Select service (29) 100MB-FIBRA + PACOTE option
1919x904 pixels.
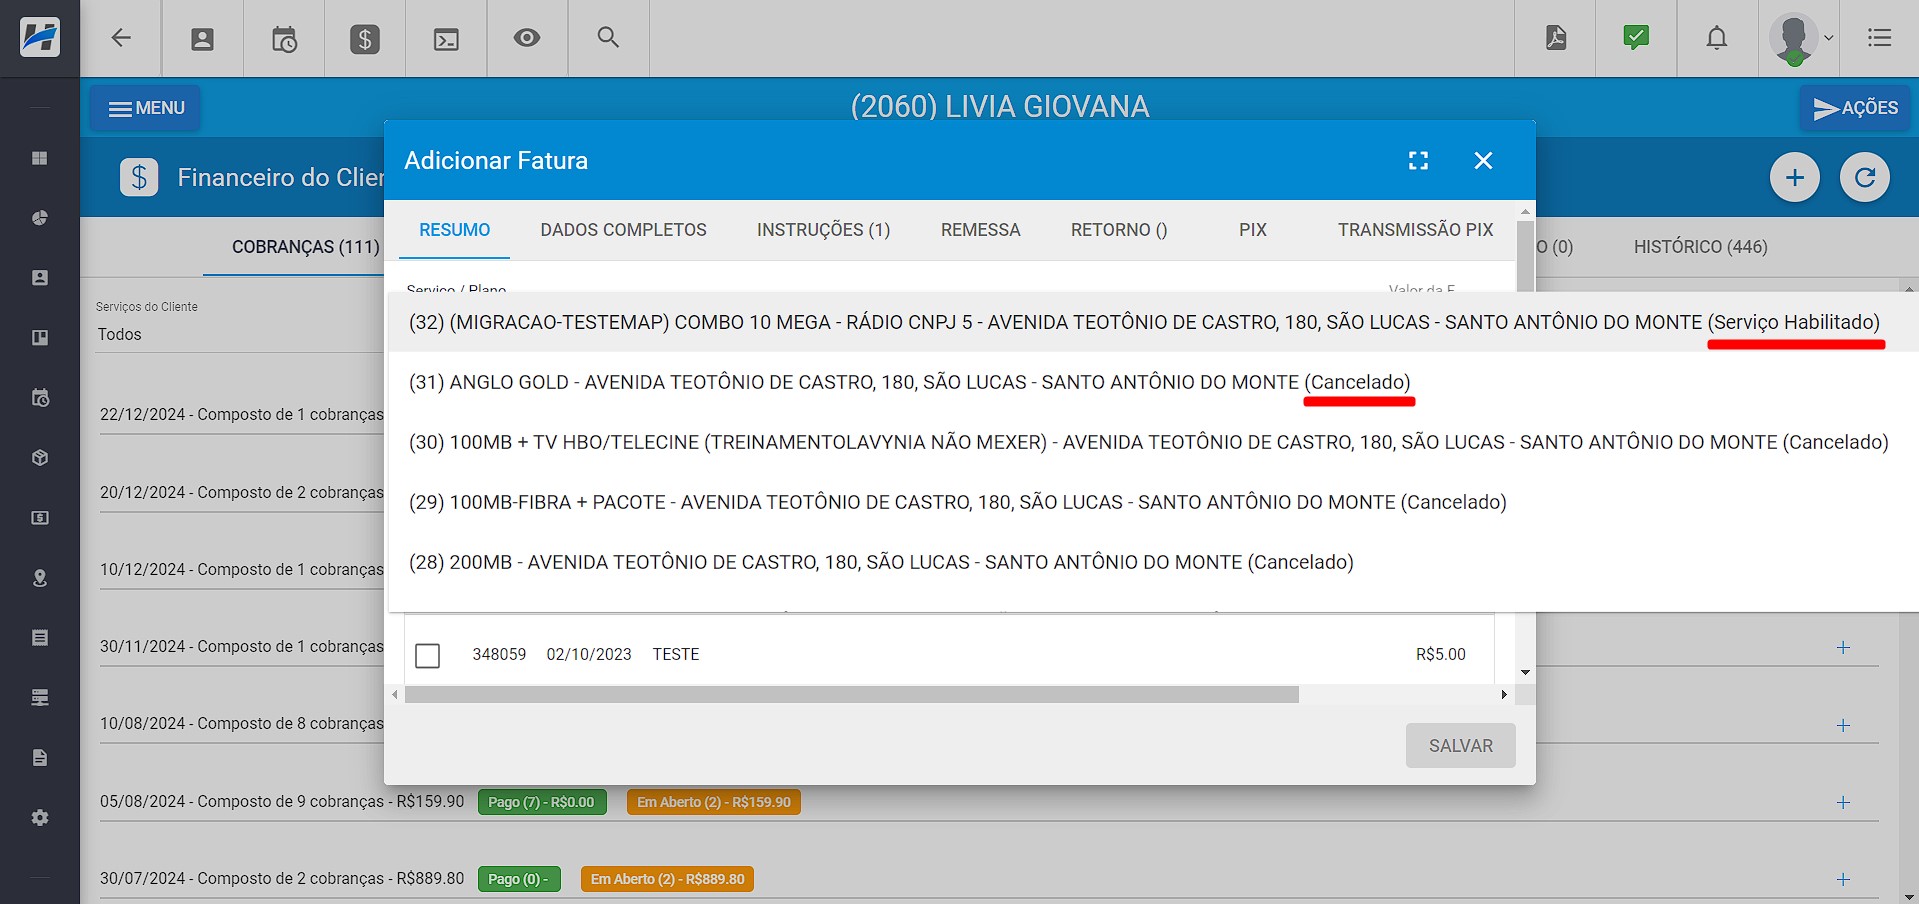pos(1154,502)
